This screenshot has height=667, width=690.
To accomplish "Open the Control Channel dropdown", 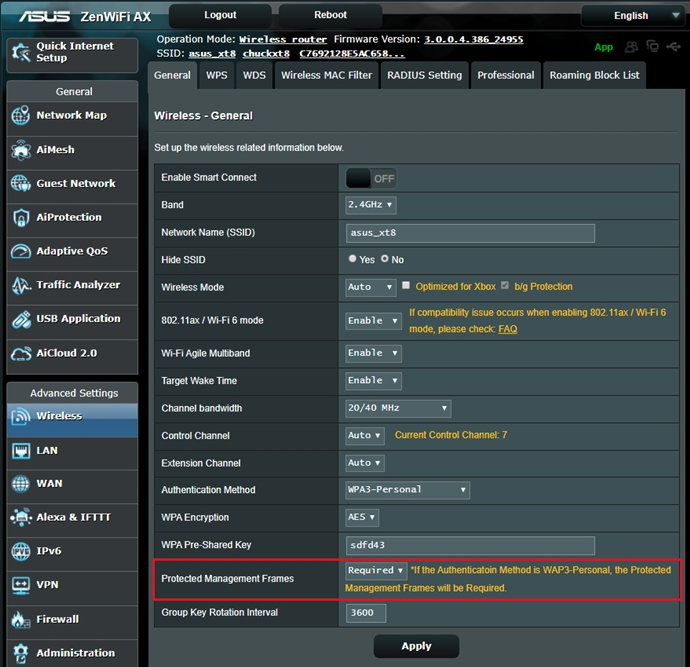I will point(365,436).
